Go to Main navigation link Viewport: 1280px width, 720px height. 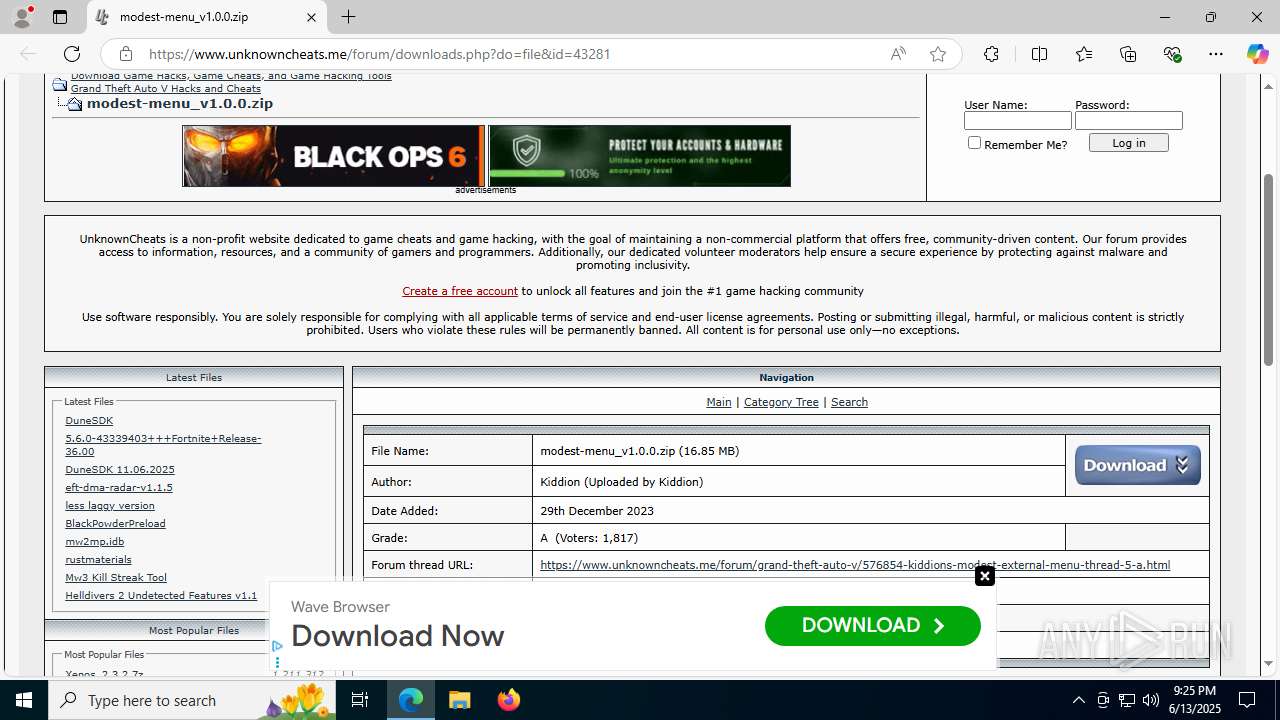click(x=718, y=402)
